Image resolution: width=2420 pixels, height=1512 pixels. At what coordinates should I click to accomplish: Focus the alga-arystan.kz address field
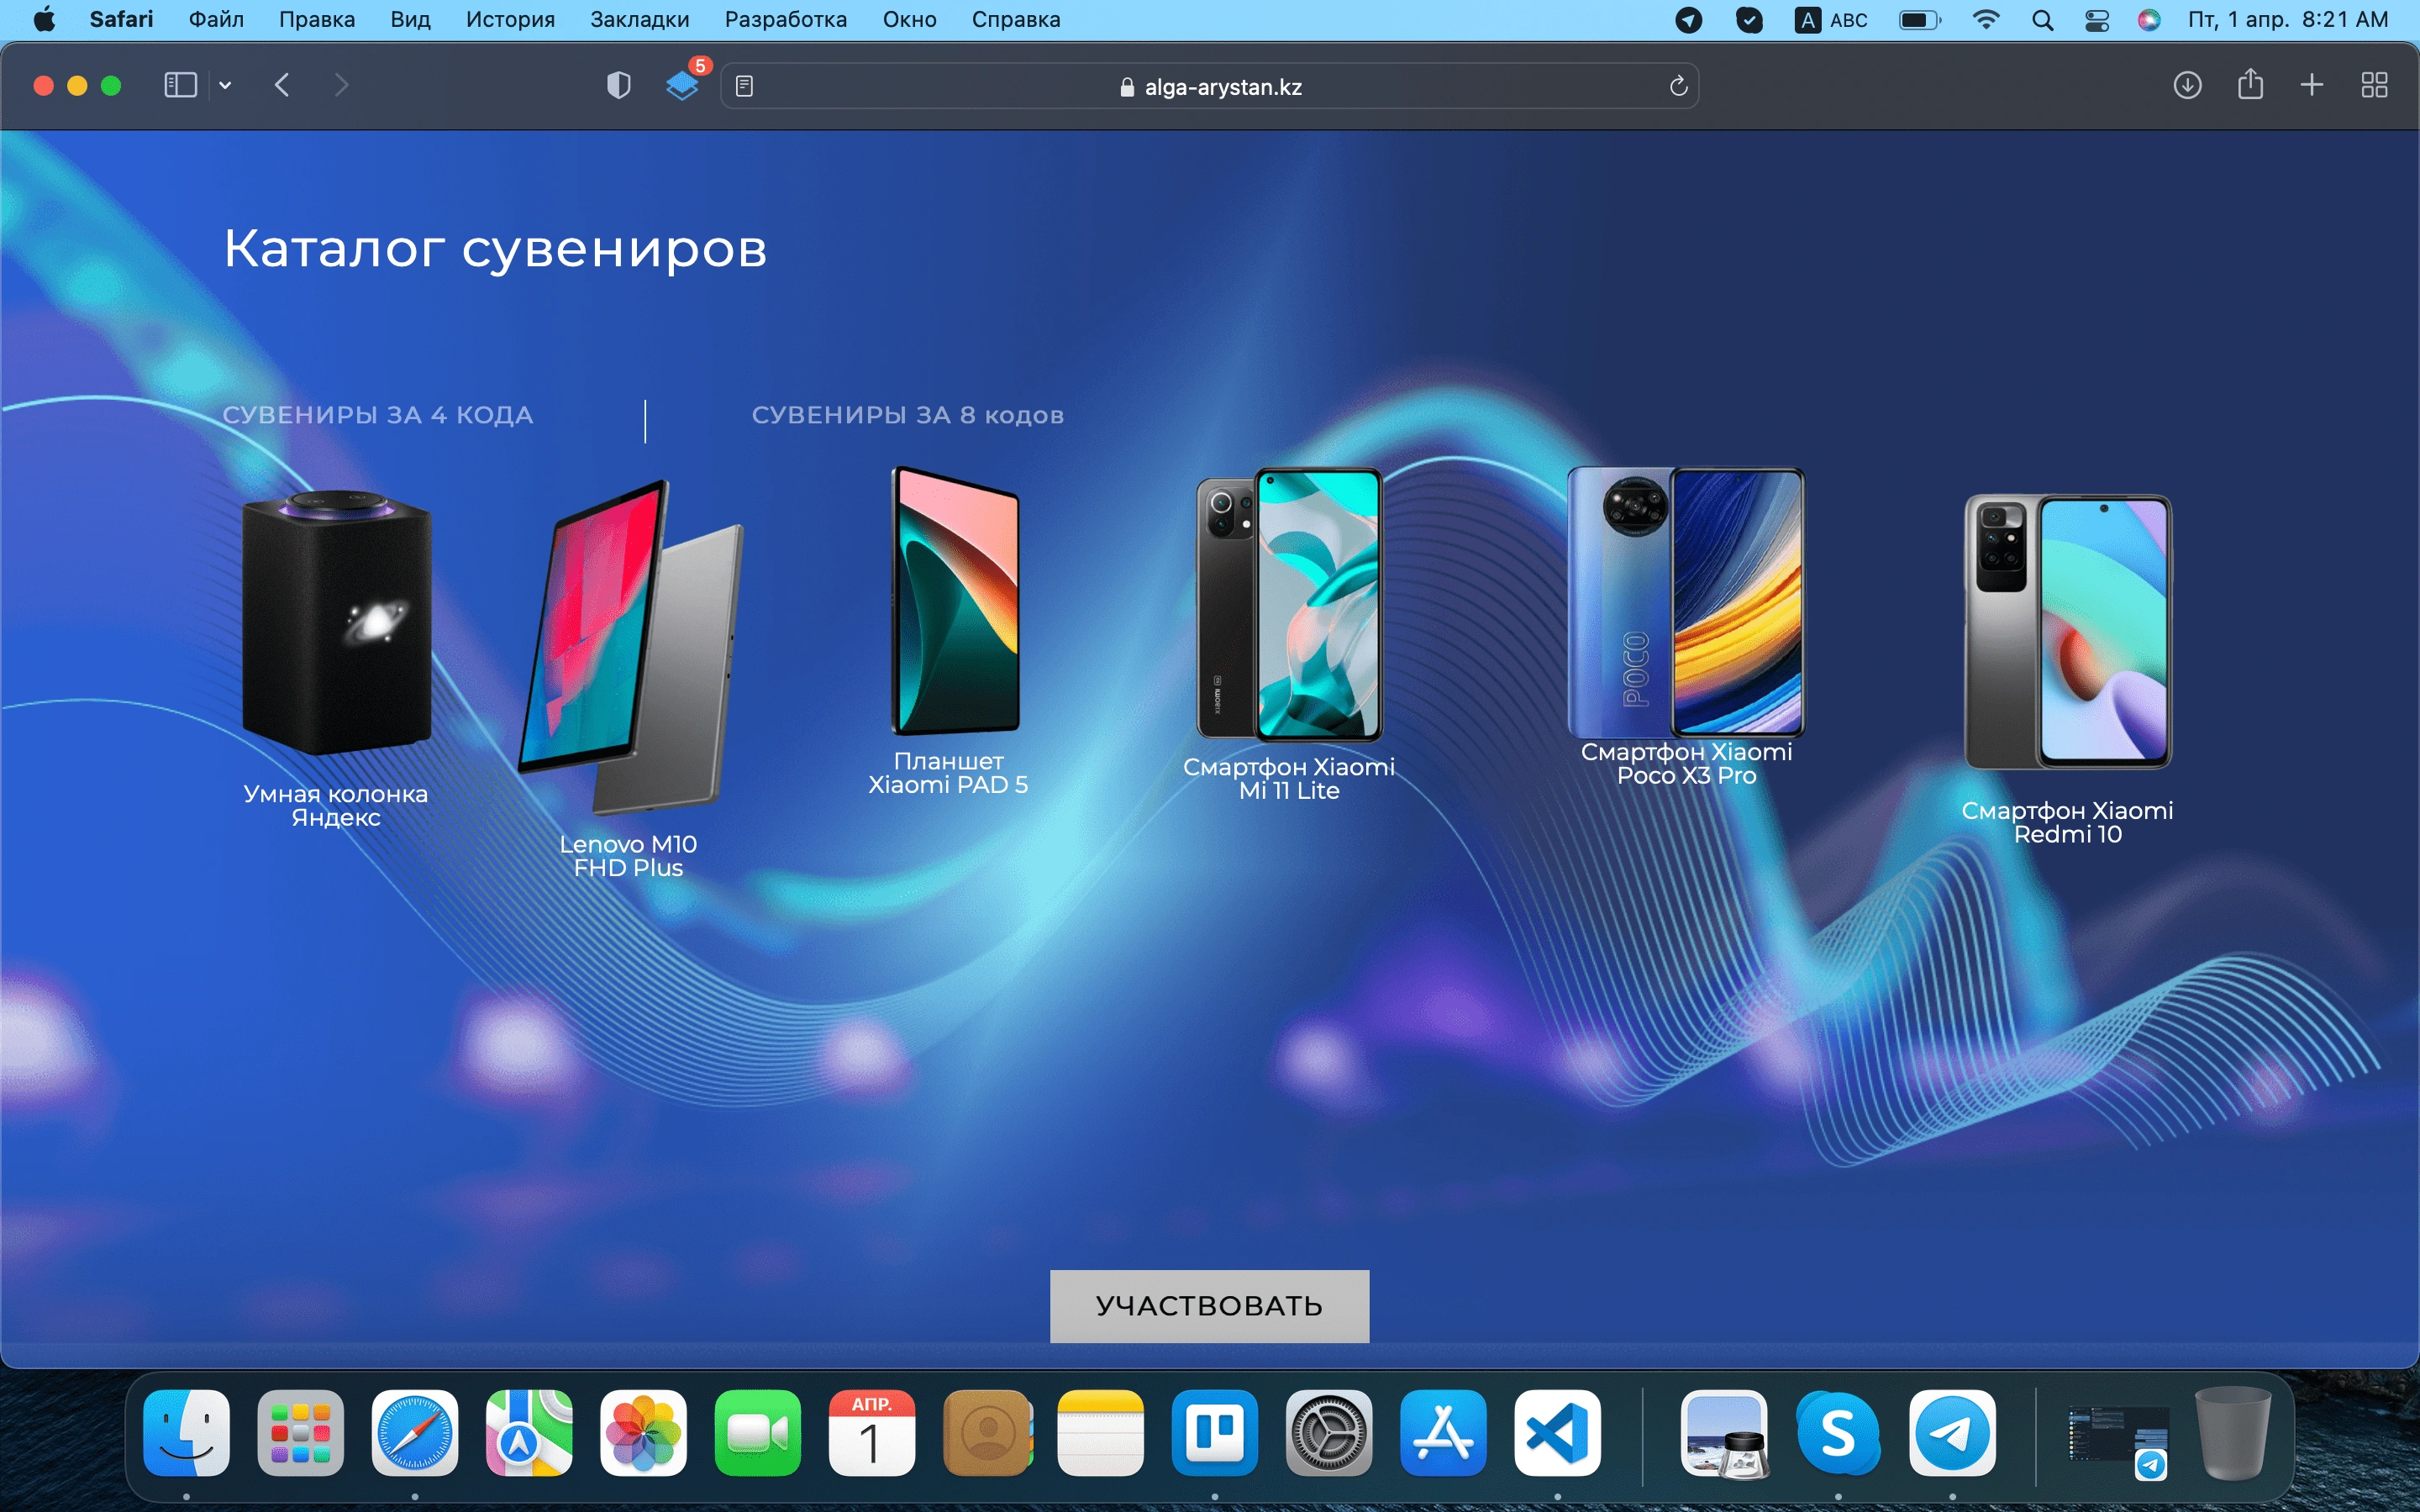click(x=1209, y=87)
